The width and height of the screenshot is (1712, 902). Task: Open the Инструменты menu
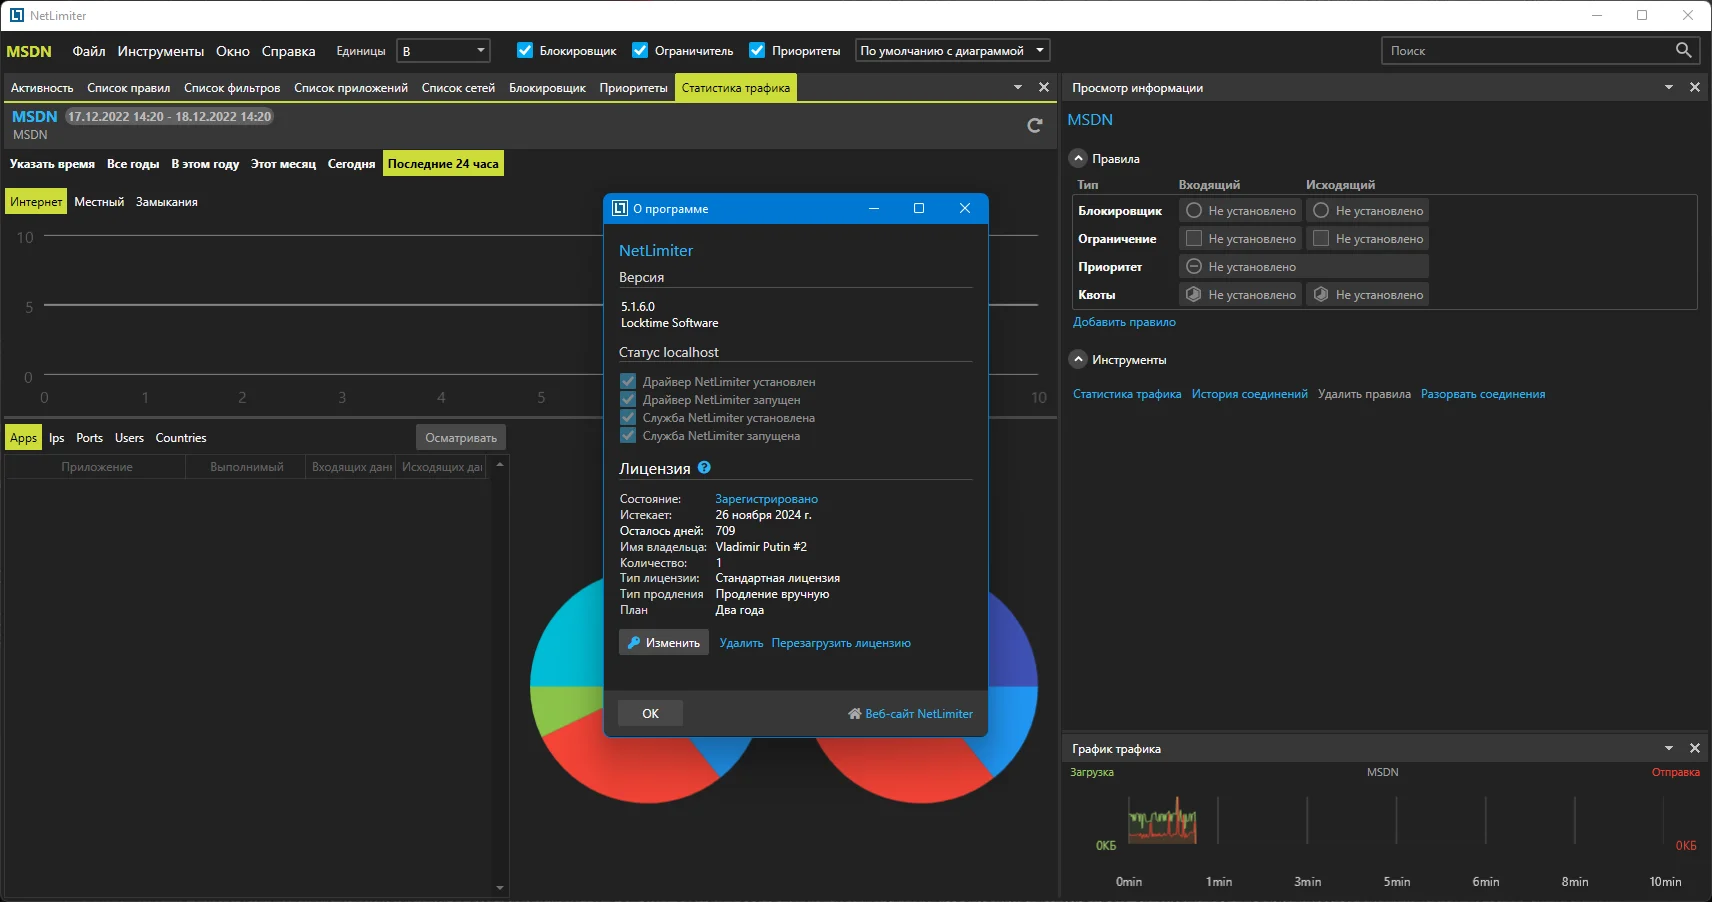point(160,51)
